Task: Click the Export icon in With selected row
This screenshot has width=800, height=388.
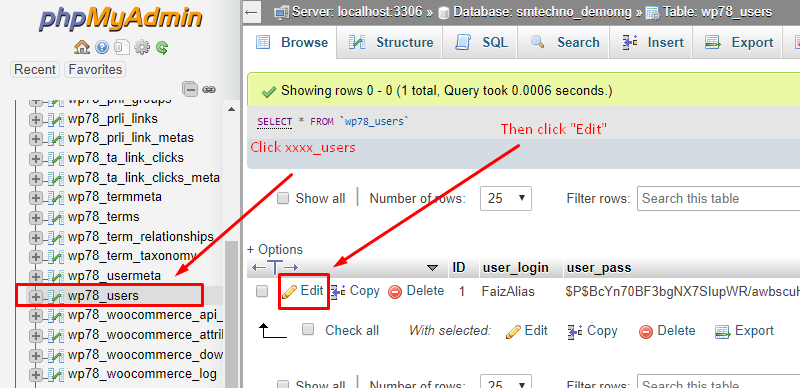Action: point(722,331)
